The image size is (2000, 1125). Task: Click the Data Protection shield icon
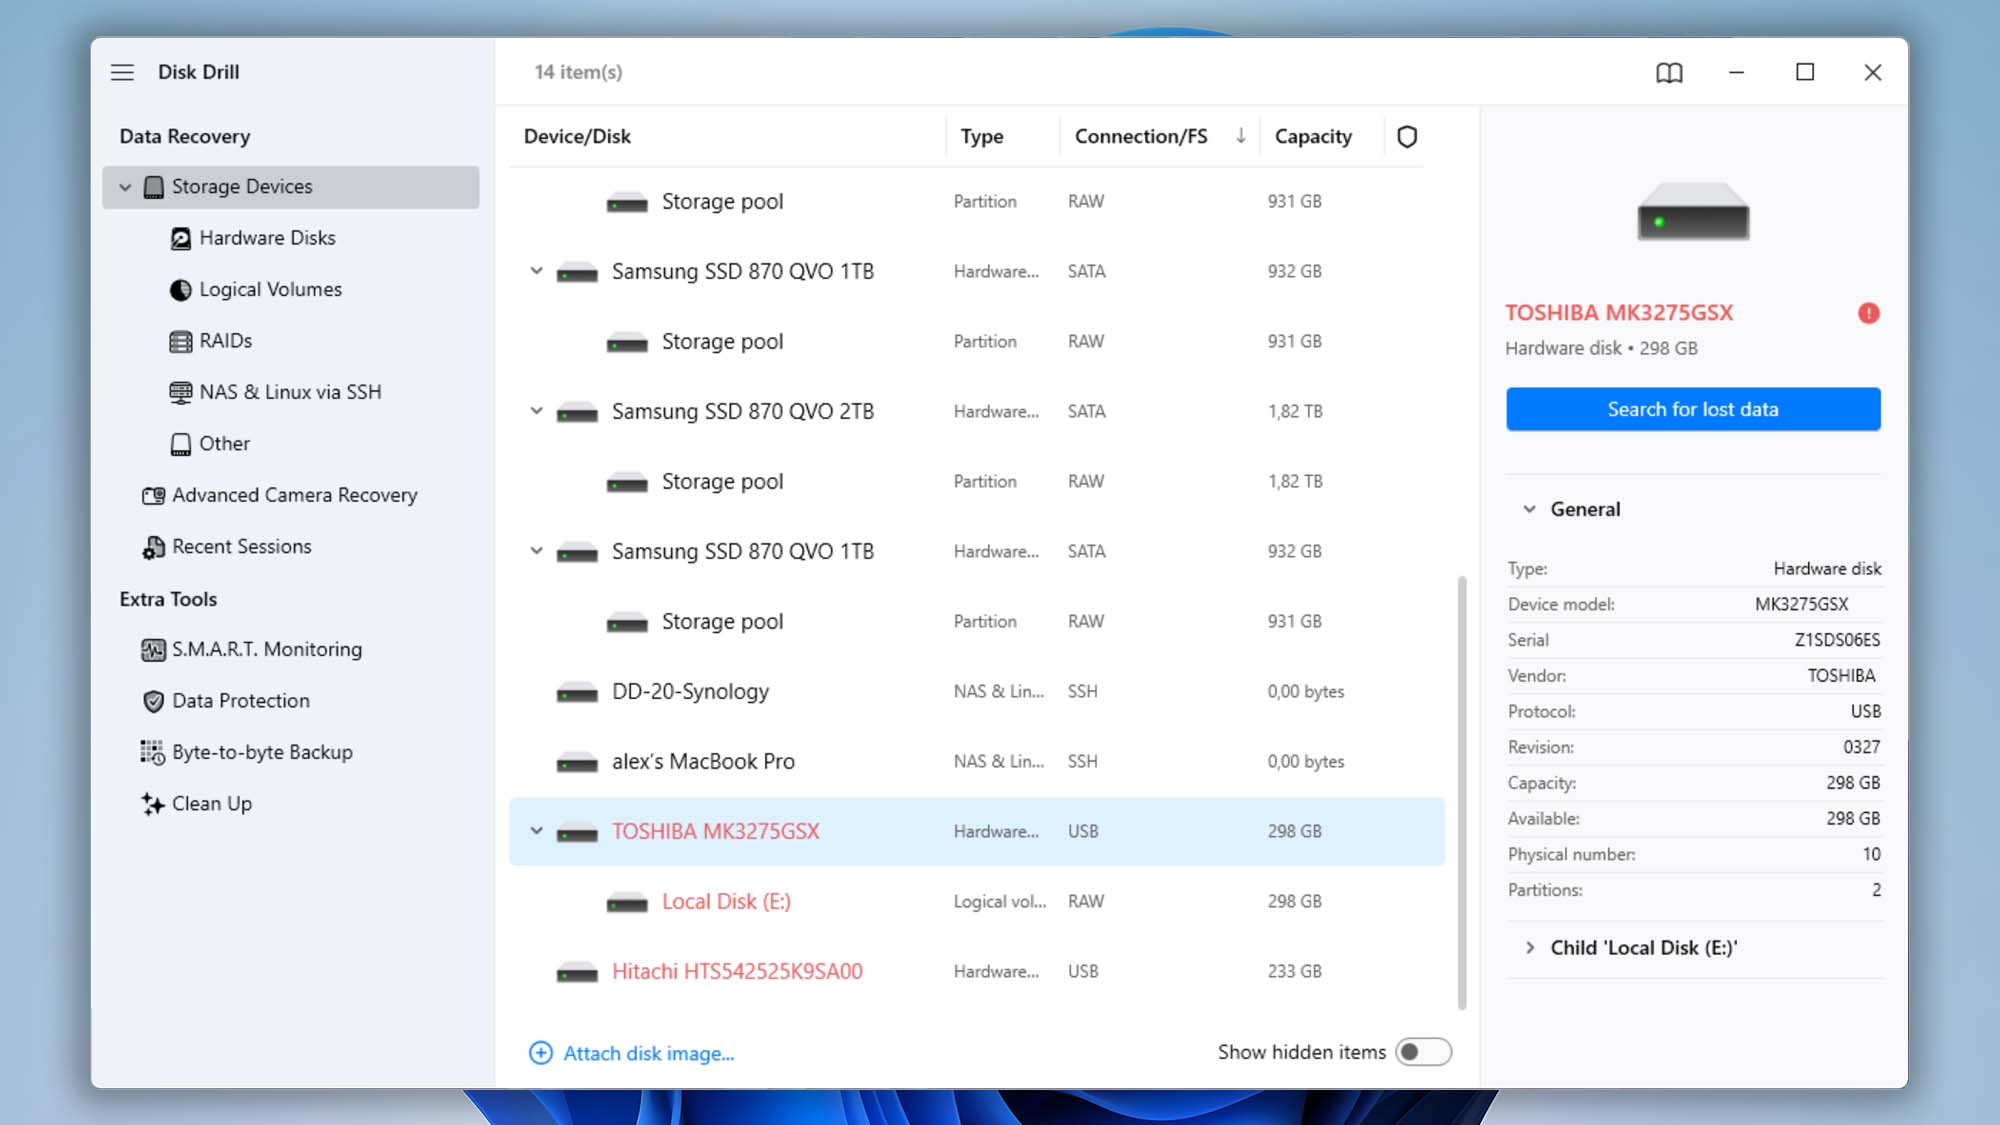tap(153, 701)
